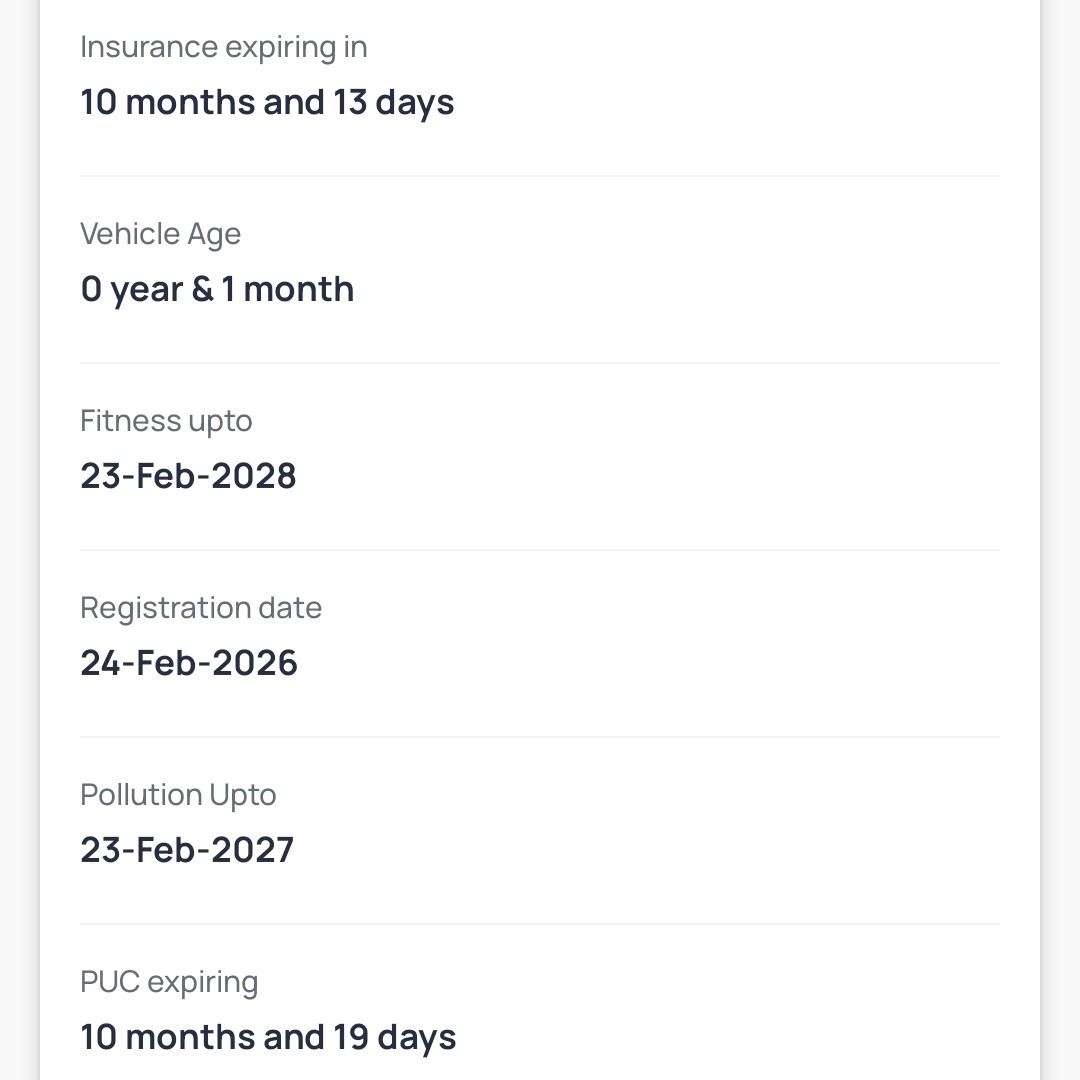Select the "10 months and 19 days" value
The image size is (1080, 1080).
click(x=268, y=1037)
